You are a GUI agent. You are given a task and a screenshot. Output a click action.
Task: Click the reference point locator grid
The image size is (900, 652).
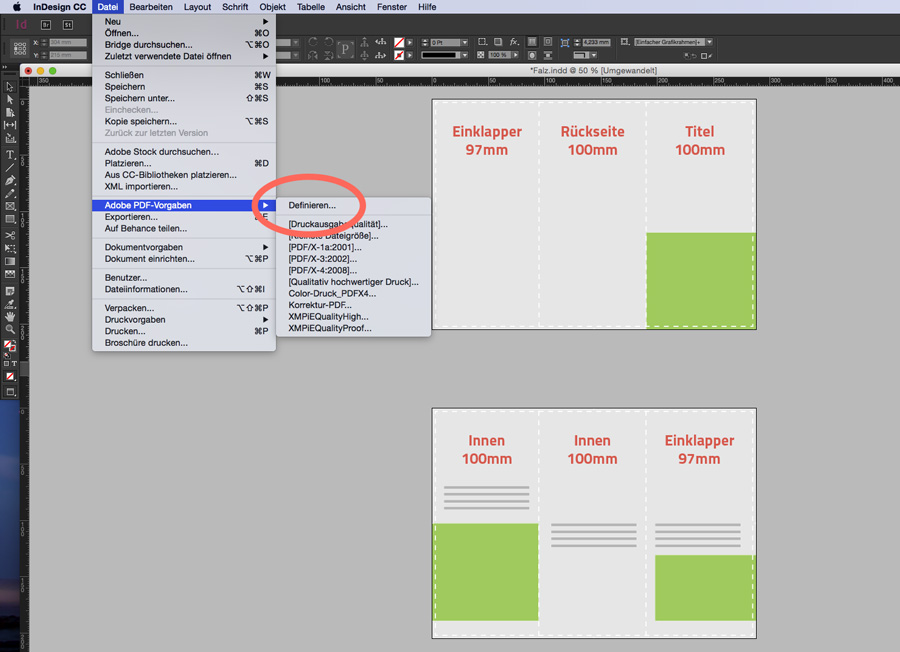(20, 48)
